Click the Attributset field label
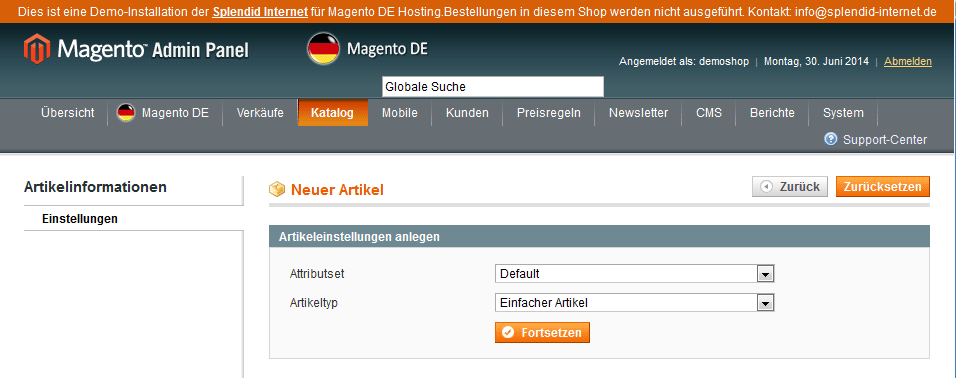 [x=317, y=274]
